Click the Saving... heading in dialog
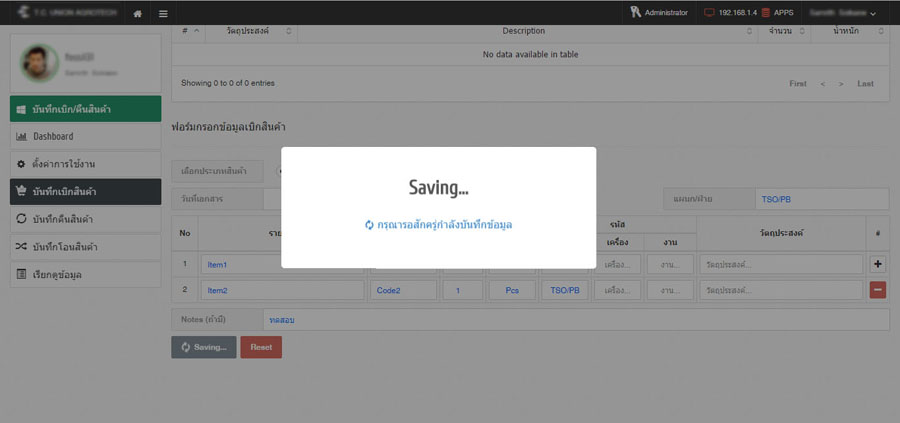Screen dimensions: 900x423 (439, 187)
